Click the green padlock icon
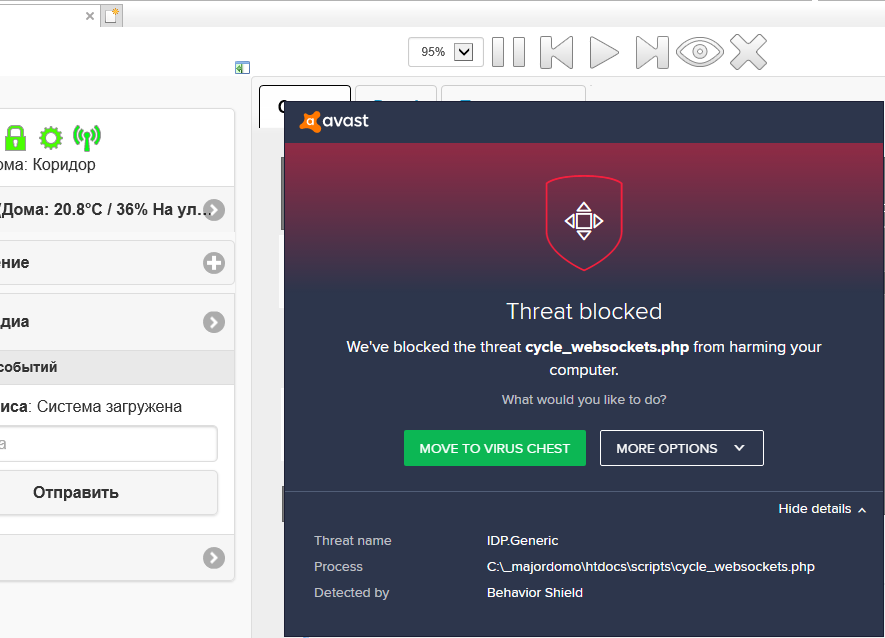 click(15, 137)
